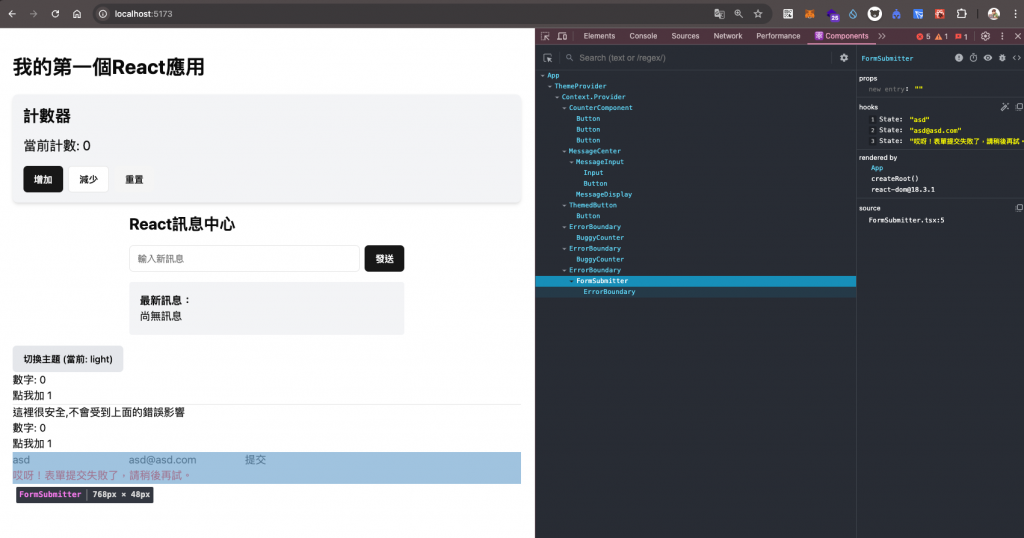Open the Chrome profile avatar
This screenshot has height=538, width=1024.
coord(993,14)
